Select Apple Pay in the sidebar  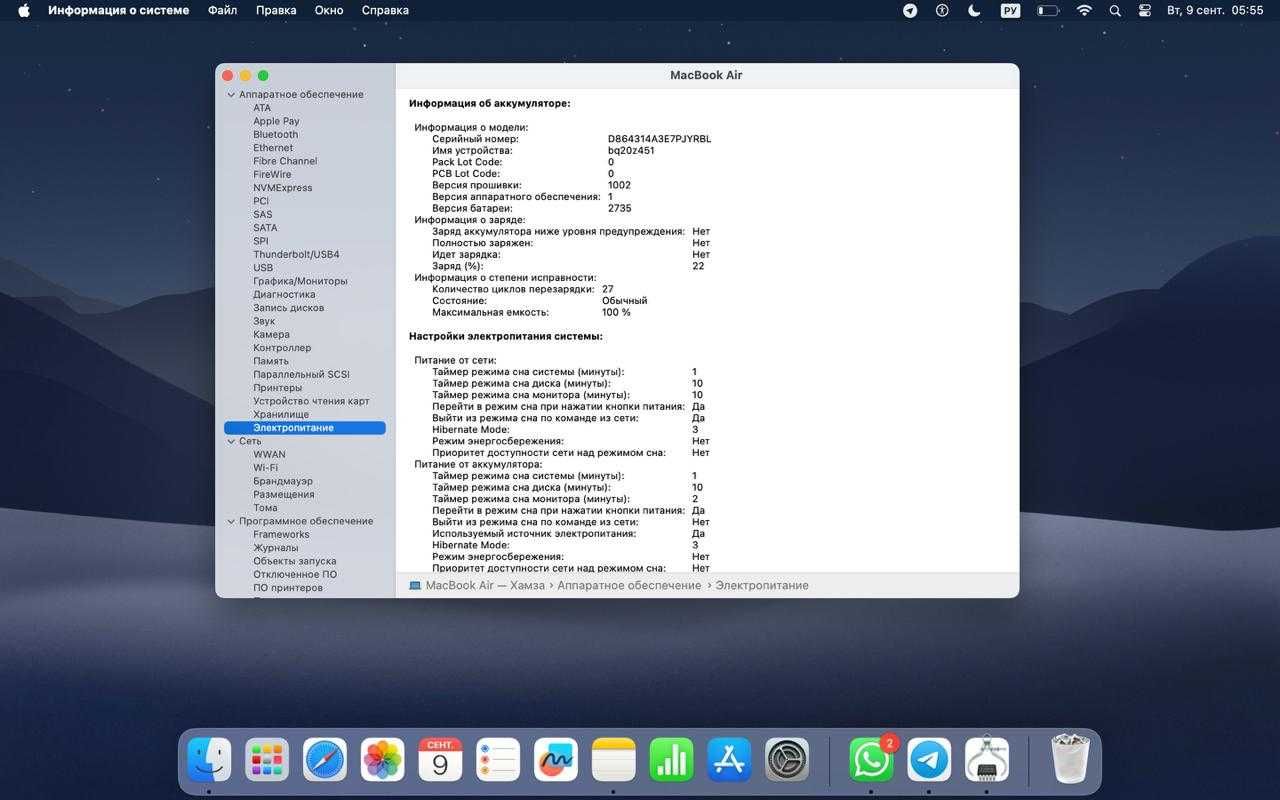click(276, 121)
